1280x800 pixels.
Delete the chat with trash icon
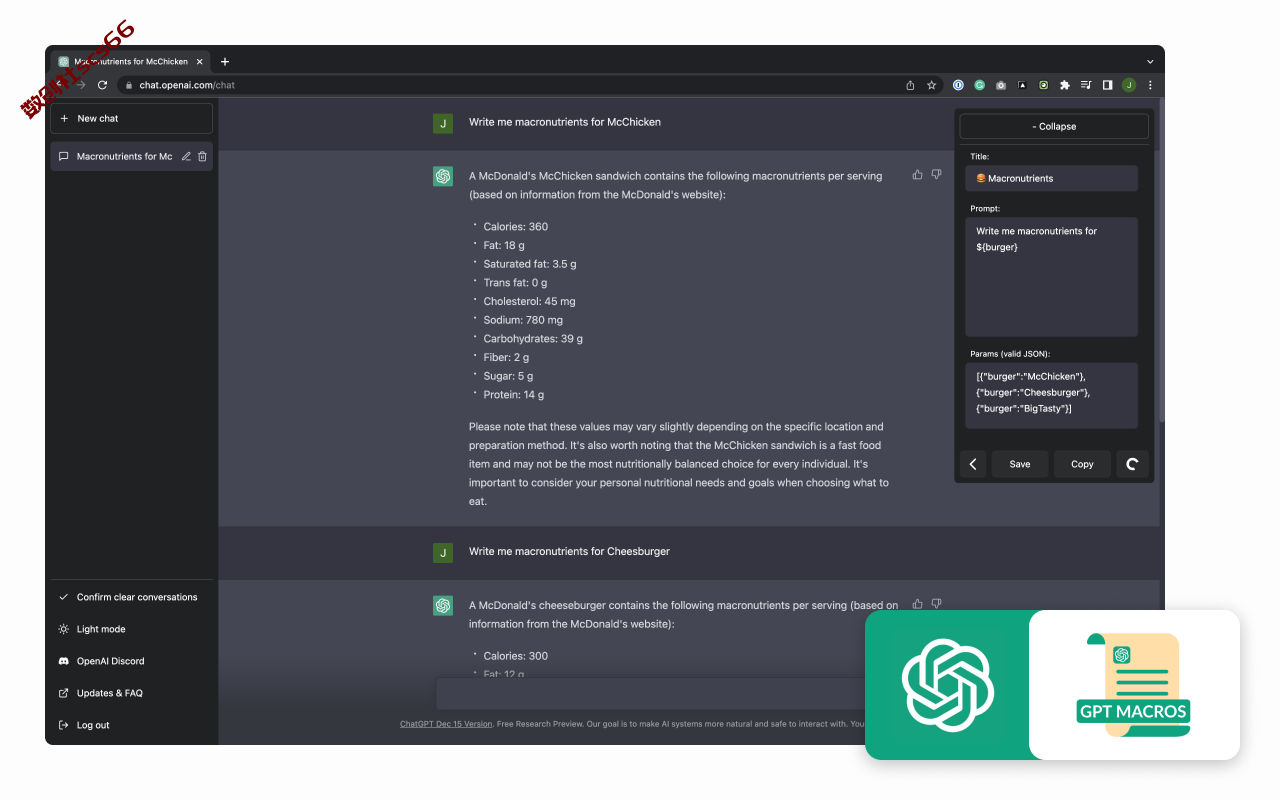point(202,156)
